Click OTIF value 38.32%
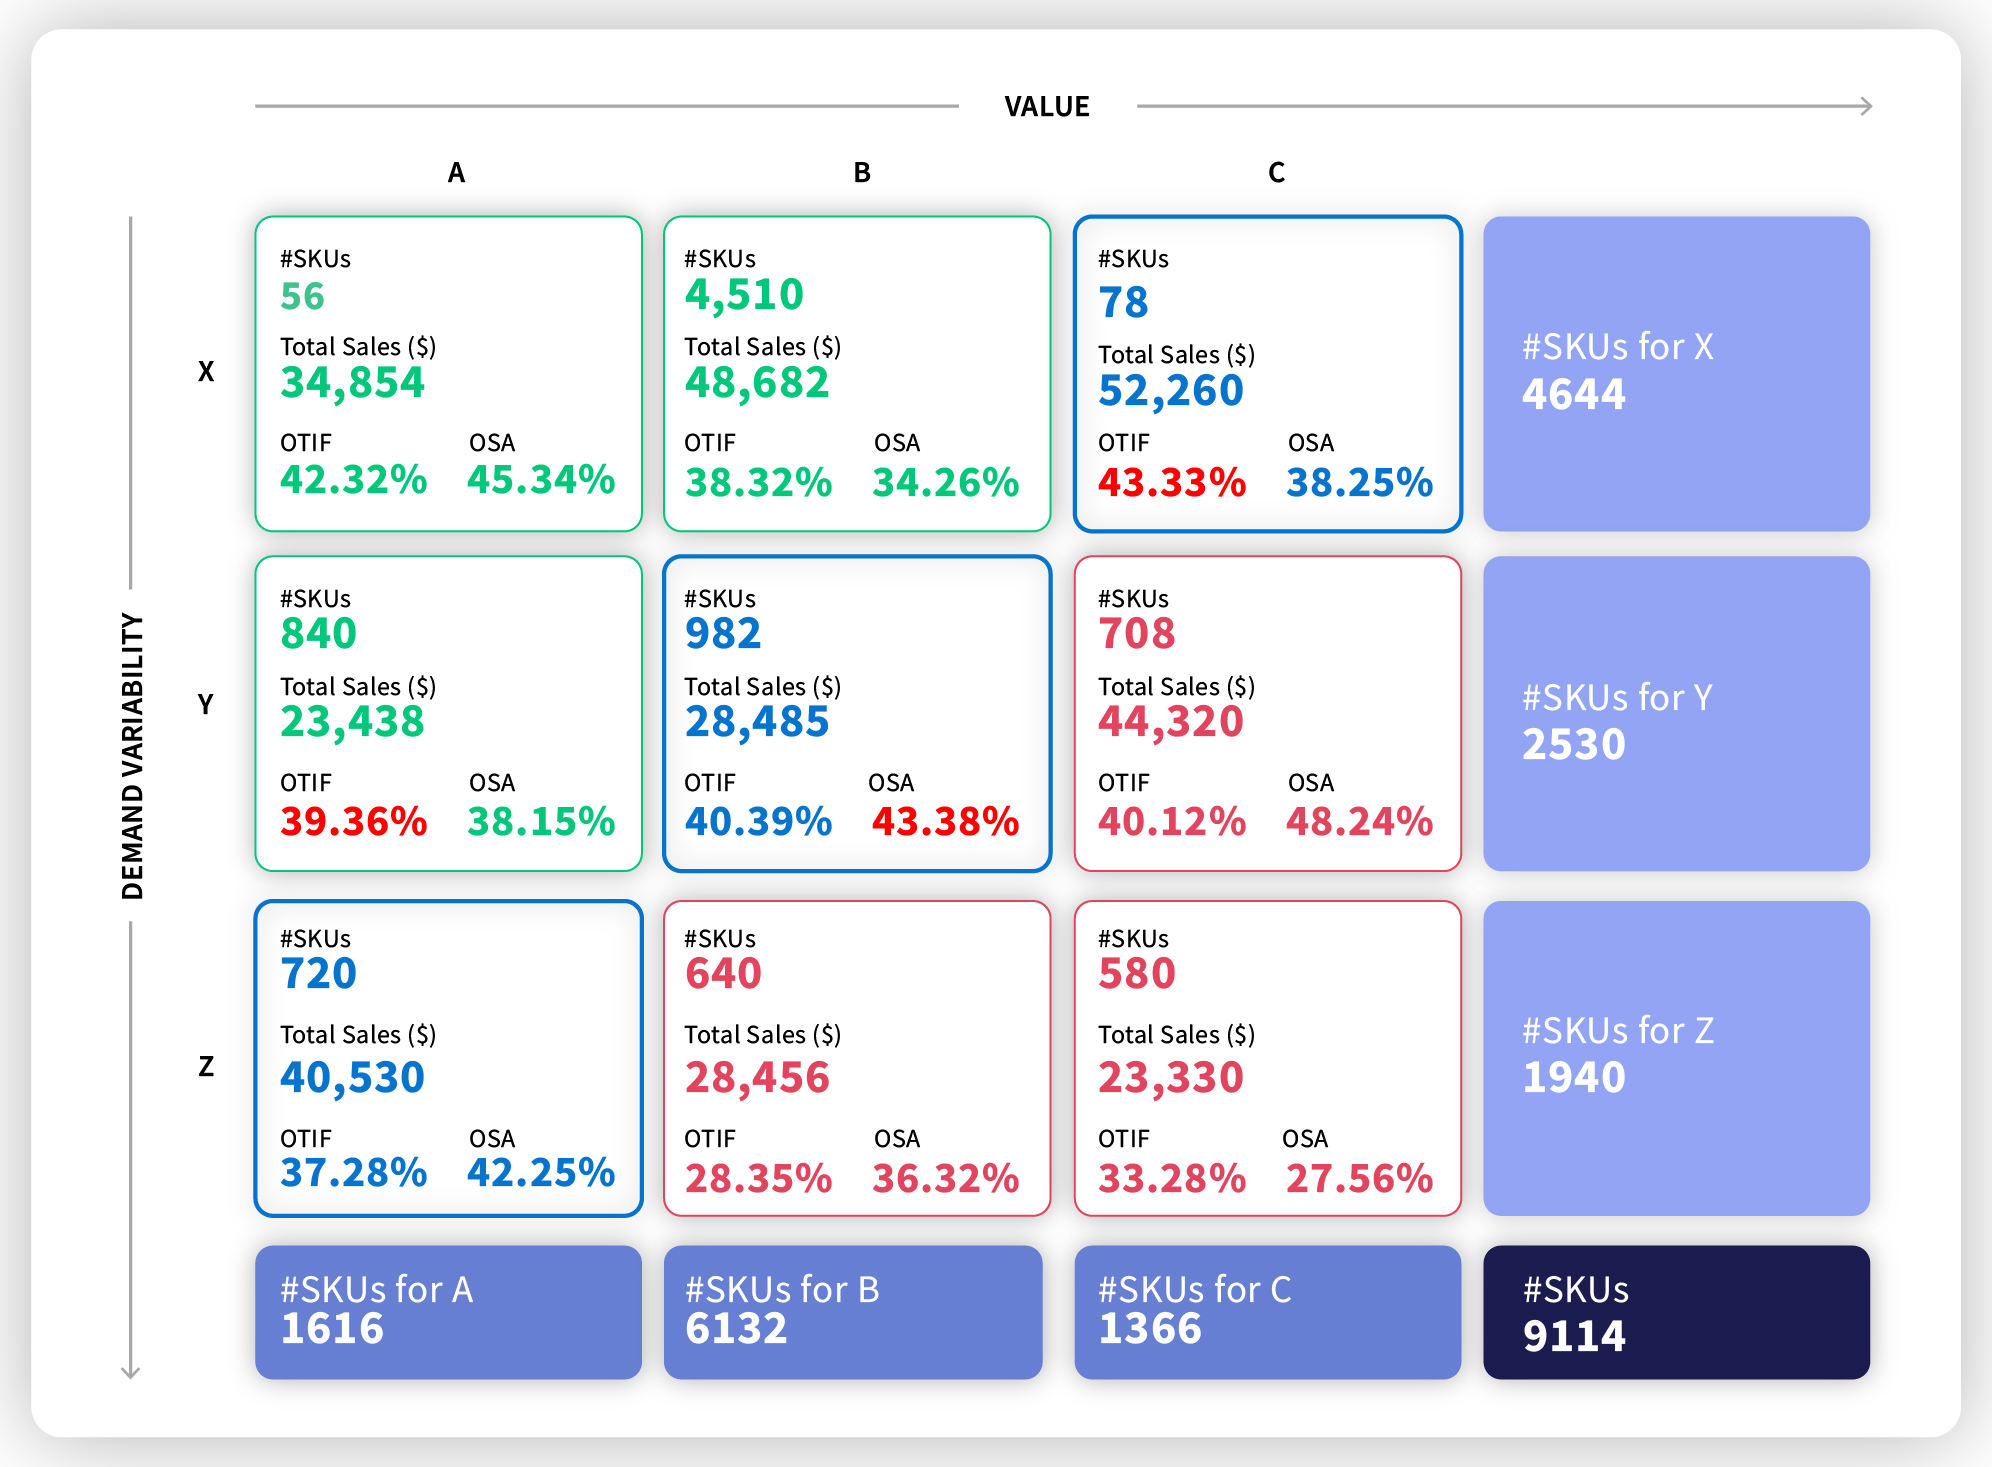Image resolution: width=1992 pixels, height=1467 pixels. click(x=758, y=483)
